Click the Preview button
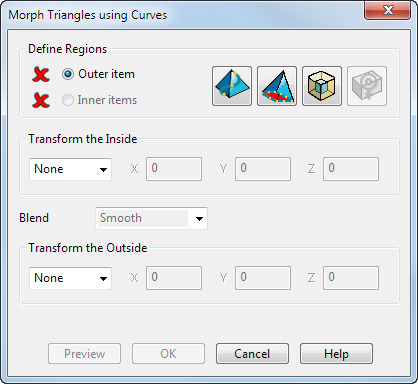This screenshot has width=418, height=384. click(85, 354)
